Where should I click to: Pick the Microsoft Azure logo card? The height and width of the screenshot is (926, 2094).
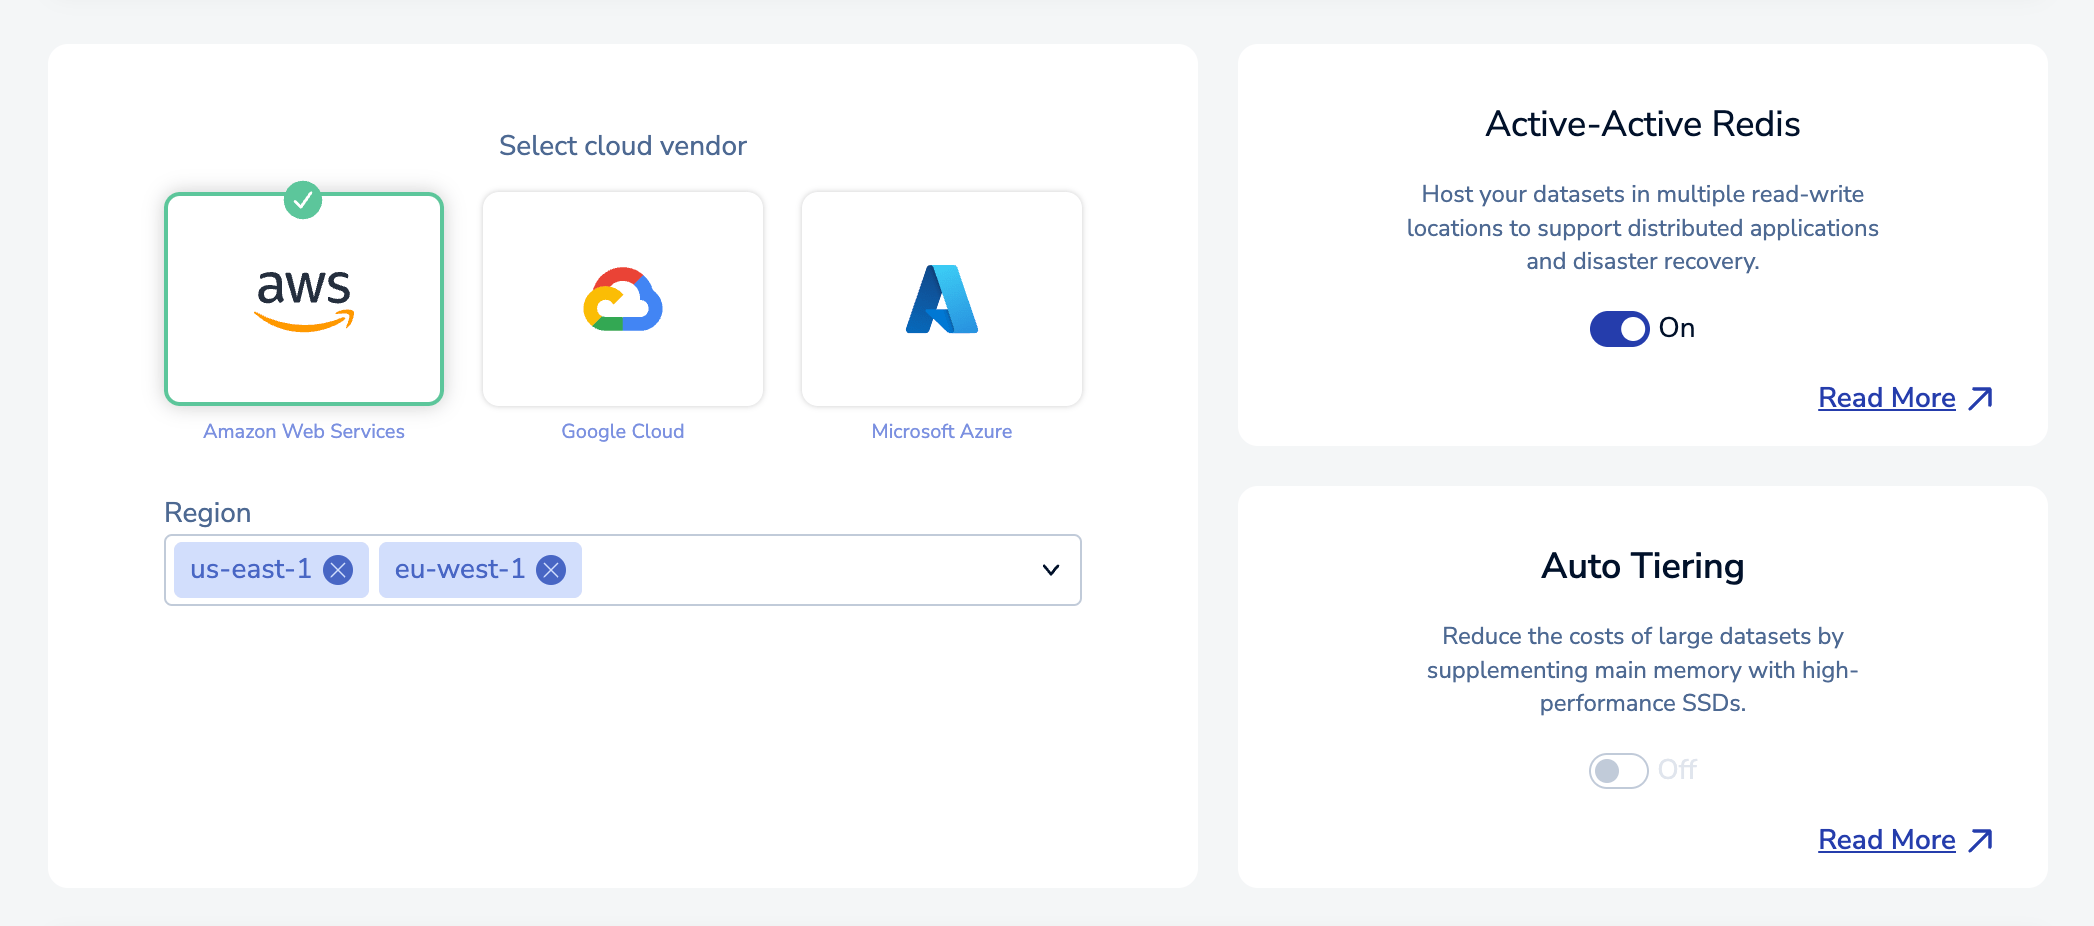(x=941, y=300)
